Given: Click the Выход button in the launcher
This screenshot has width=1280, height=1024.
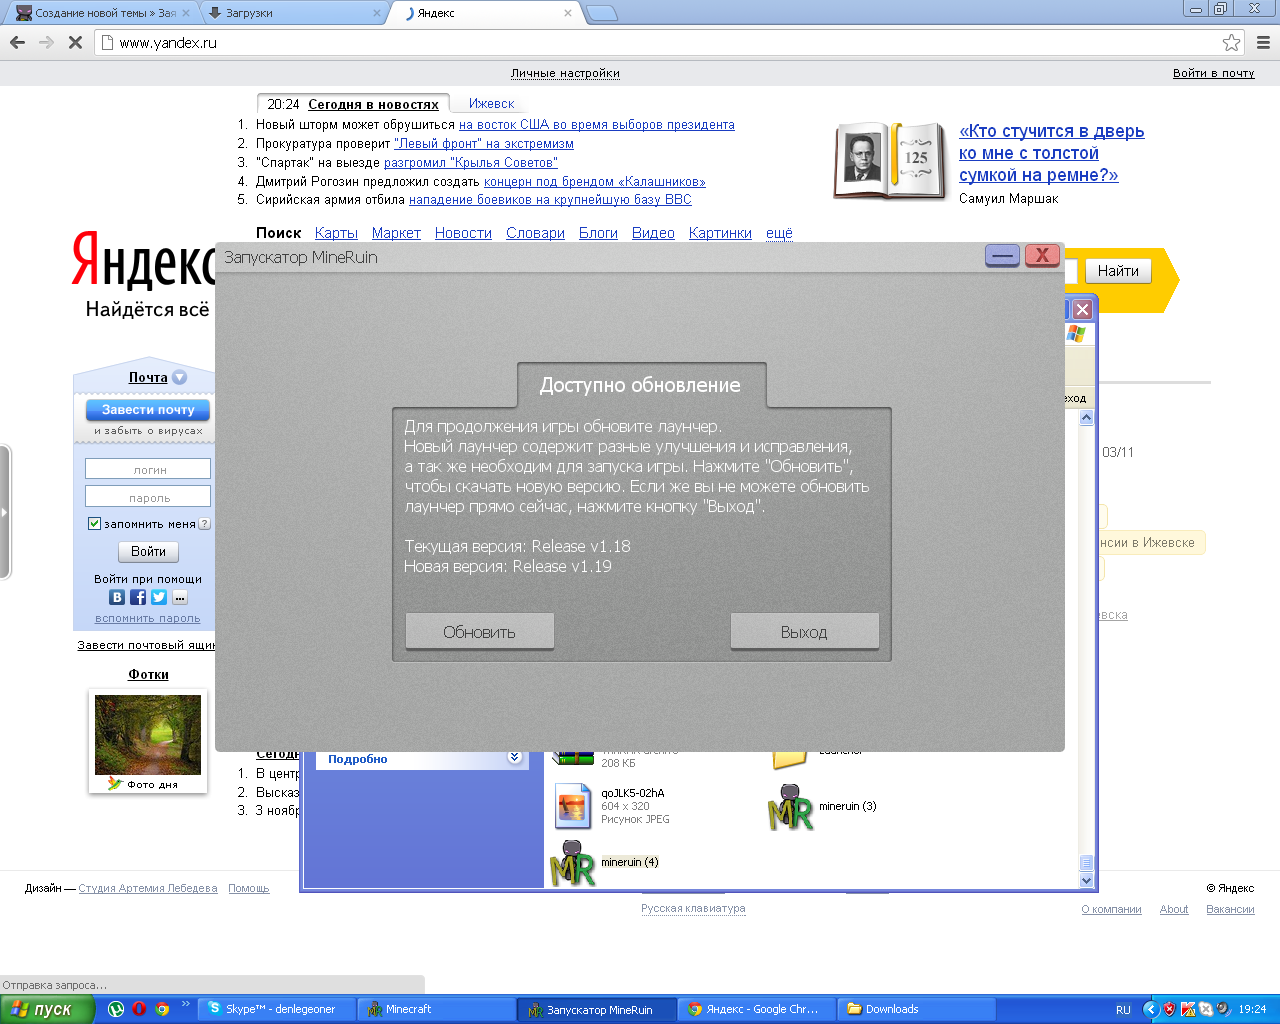Looking at the screenshot, I should pos(804,631).
